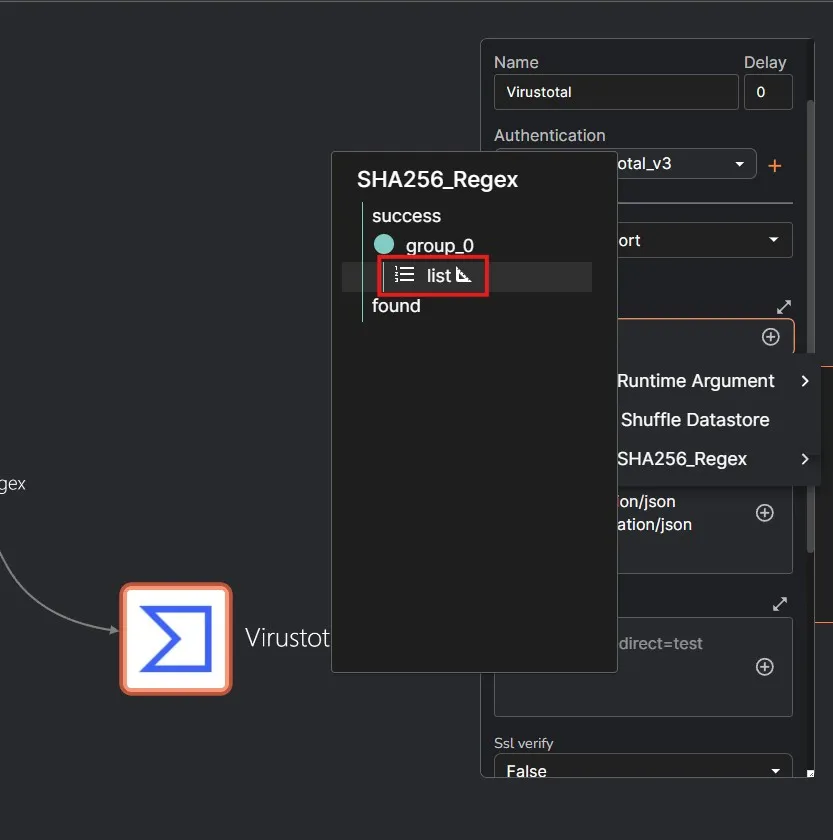Click the teal circle next to group_0
Screen dimensions: 833x840
384,245
